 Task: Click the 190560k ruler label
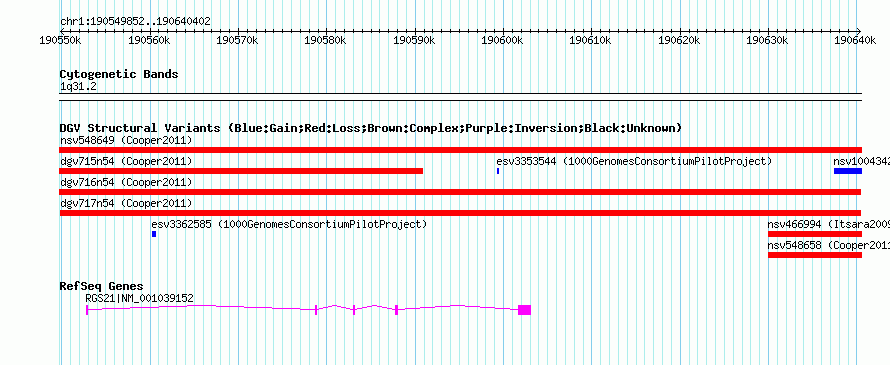(150, 40)
